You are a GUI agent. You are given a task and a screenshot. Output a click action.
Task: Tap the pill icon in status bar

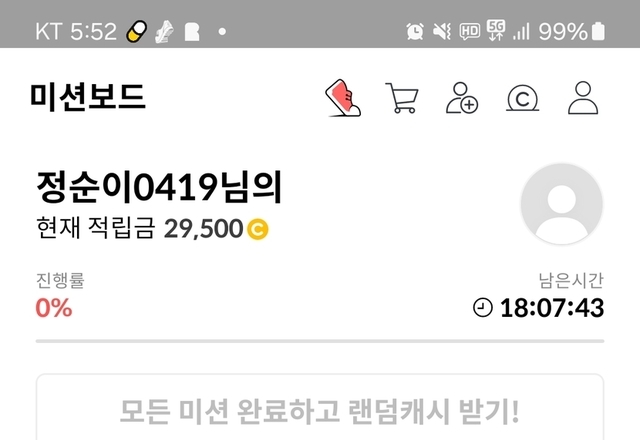point(136,31)
